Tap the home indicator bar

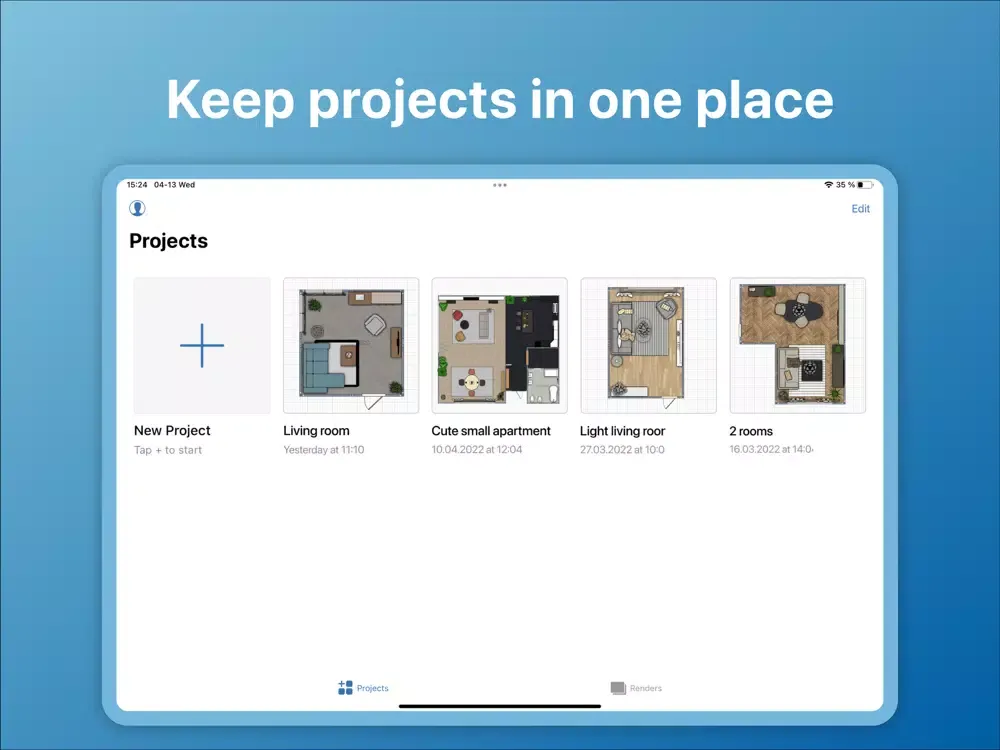(500, 706)
